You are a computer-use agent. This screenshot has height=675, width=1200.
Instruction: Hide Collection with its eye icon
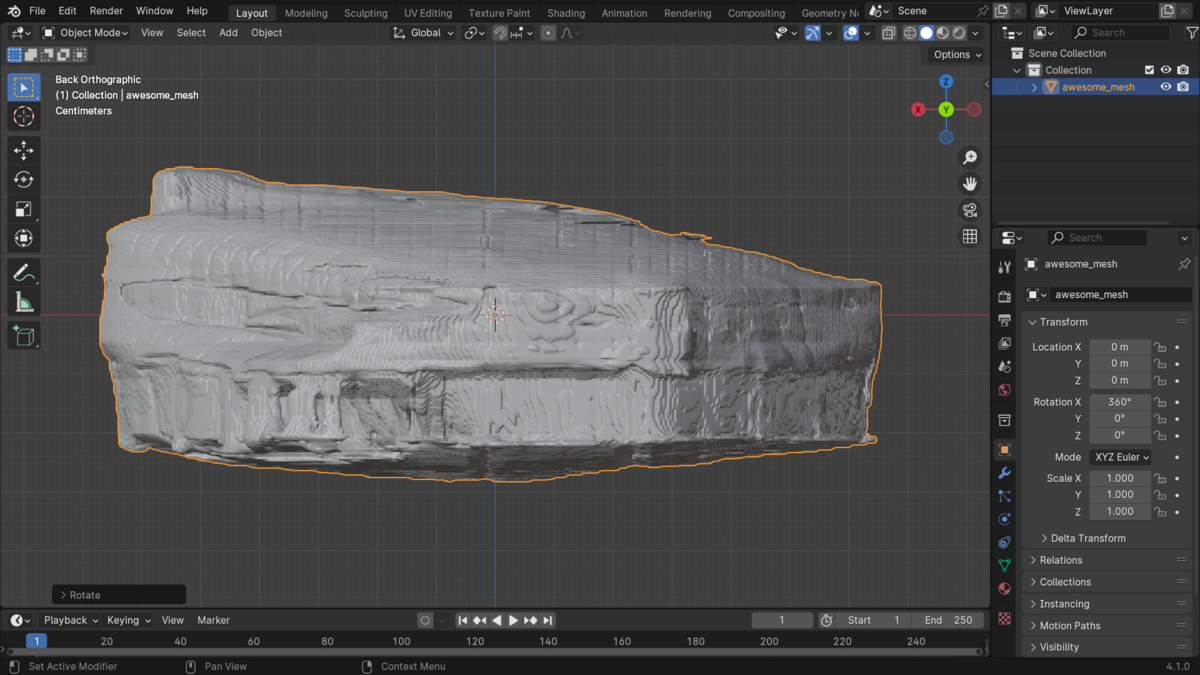click(x=1166, y=70)
